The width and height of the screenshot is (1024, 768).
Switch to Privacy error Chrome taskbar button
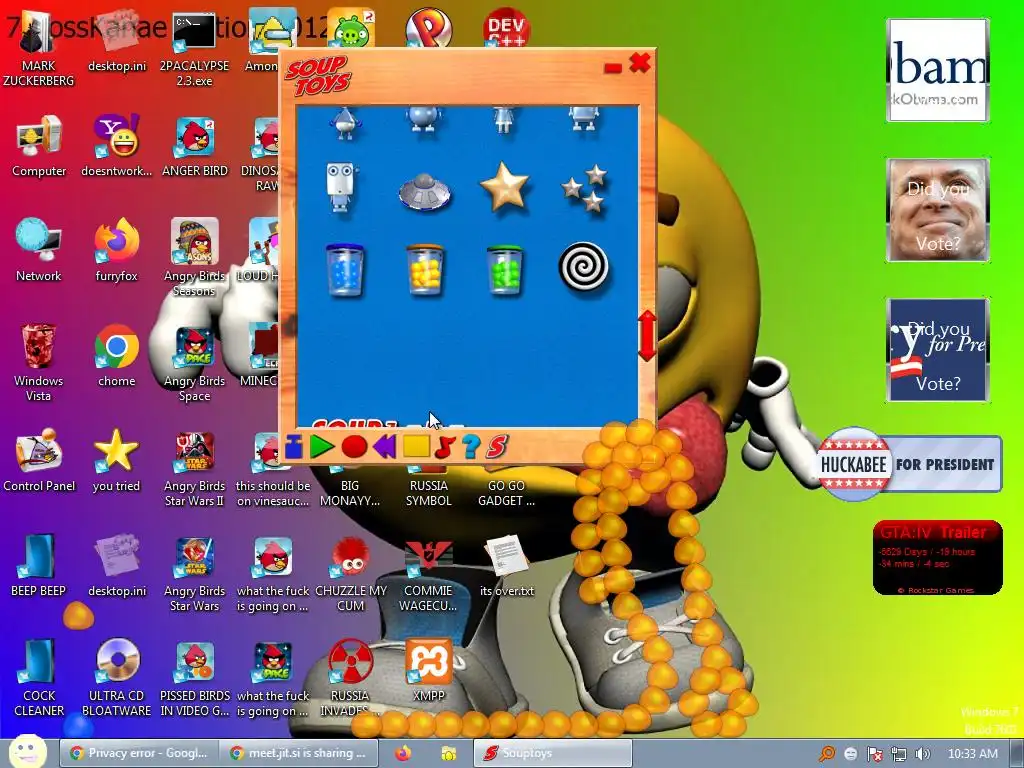pyautogui.click(x=138, y=753)
